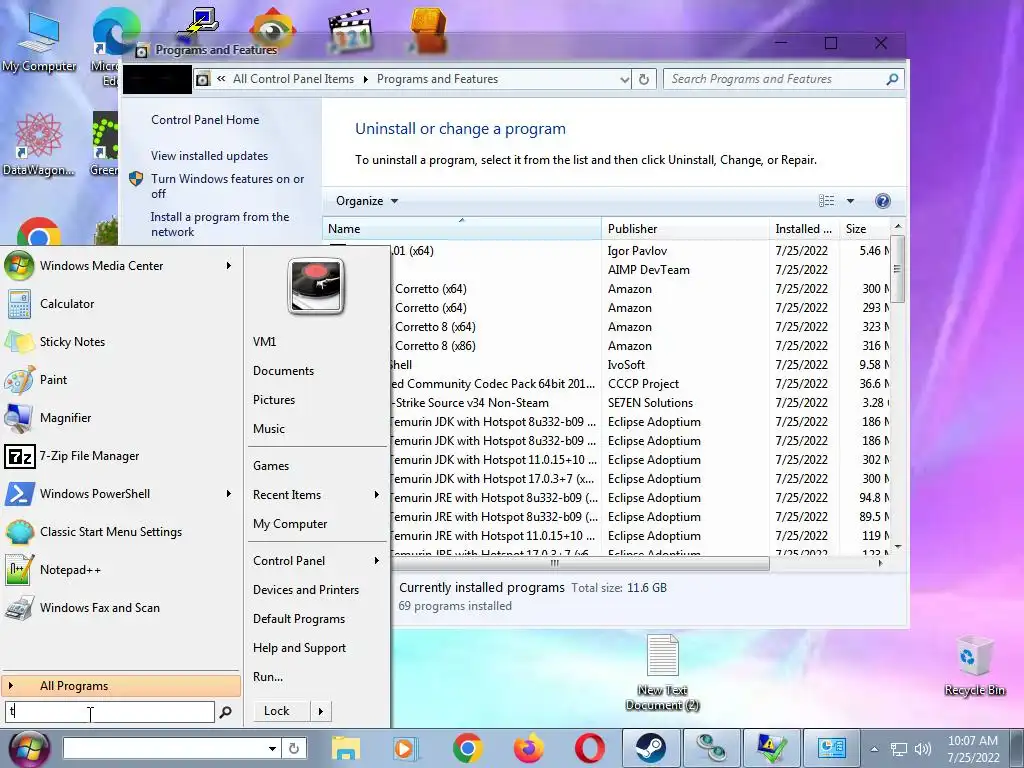Click the taskbar address refresh button
1024x768 pixels.
click(x=293, y=748)
